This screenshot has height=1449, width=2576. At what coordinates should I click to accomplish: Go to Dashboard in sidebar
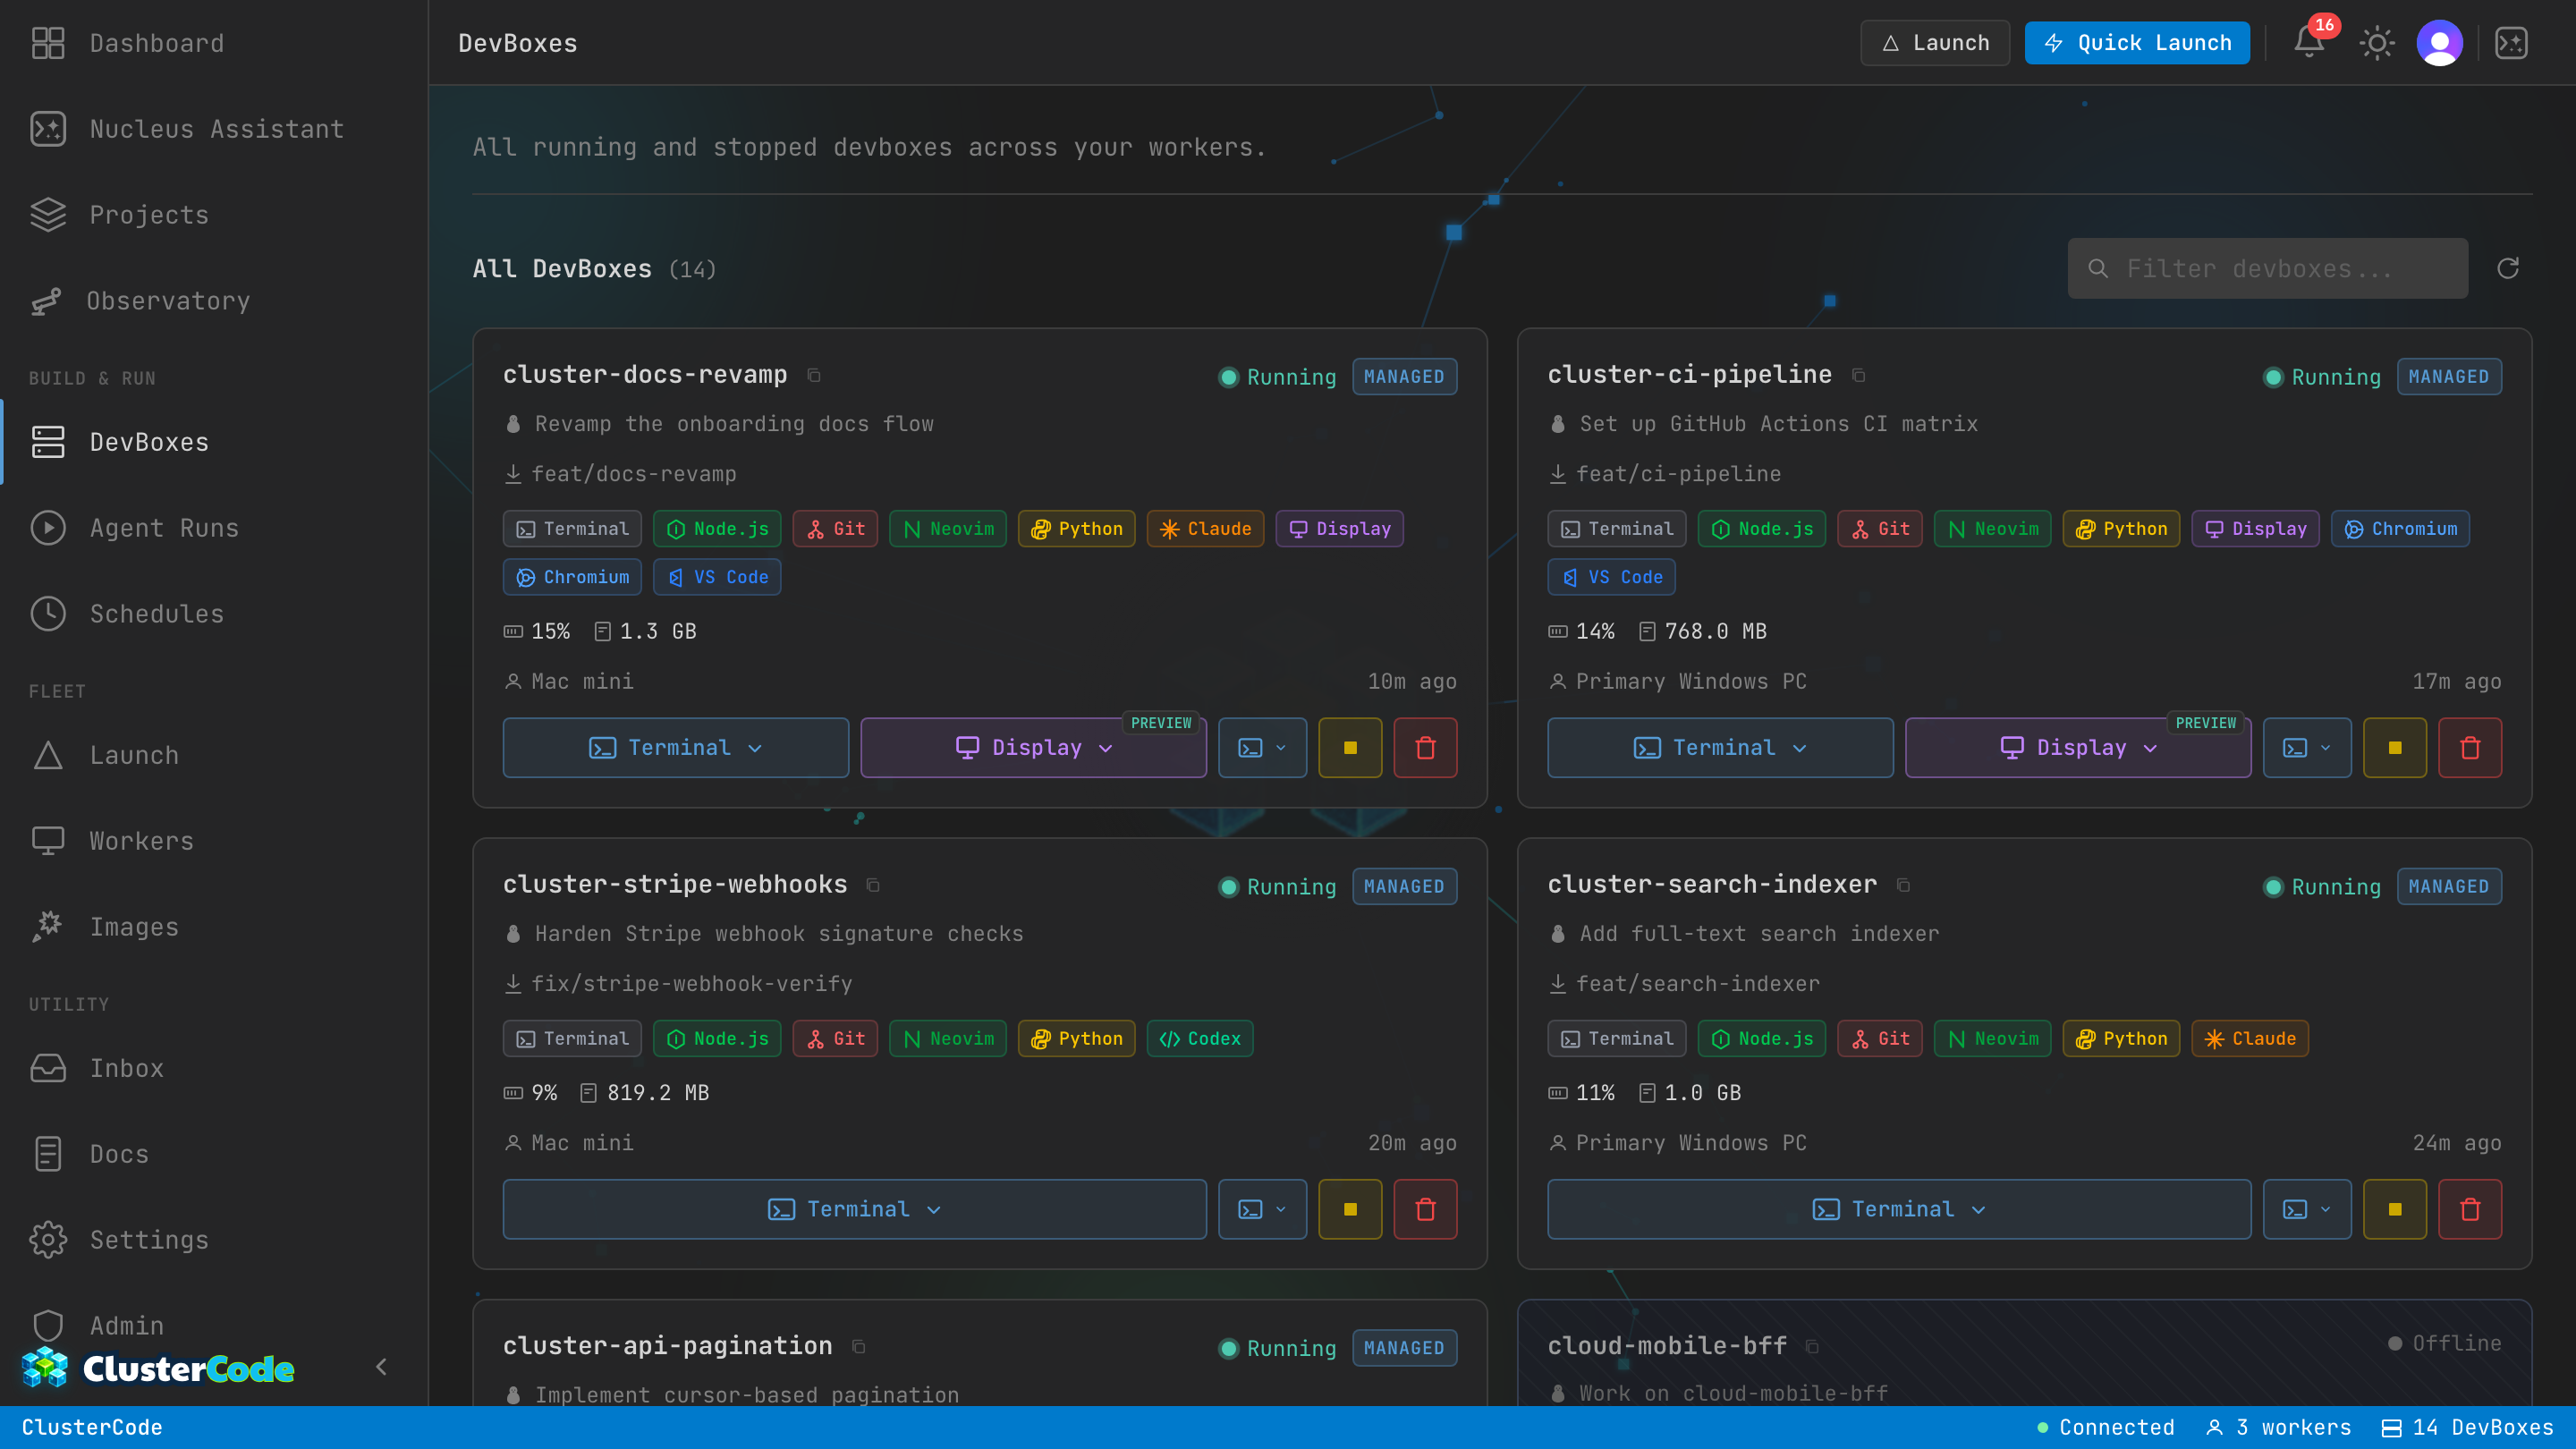(214, 43)
